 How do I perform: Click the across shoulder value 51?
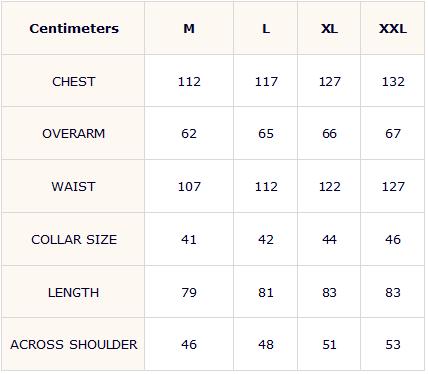click(x=329, y=345)
